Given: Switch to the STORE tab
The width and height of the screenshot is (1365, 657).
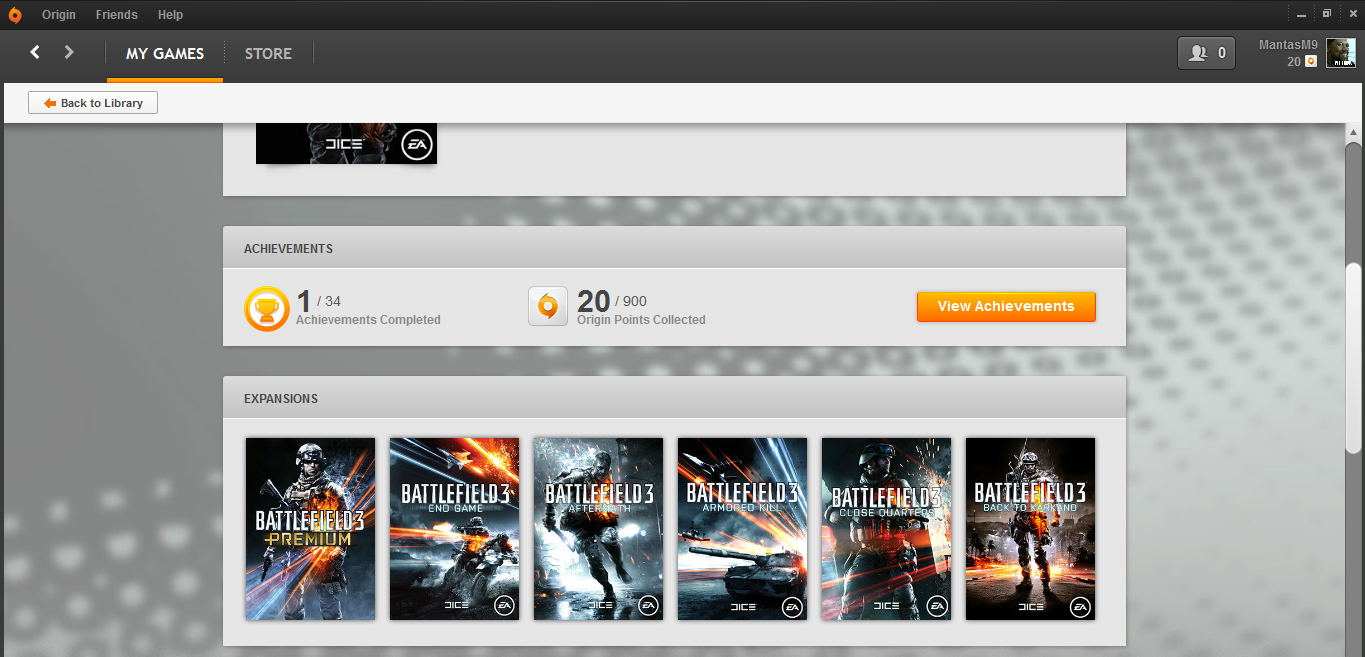Looking at the screenshot, I should click(268, 54).
